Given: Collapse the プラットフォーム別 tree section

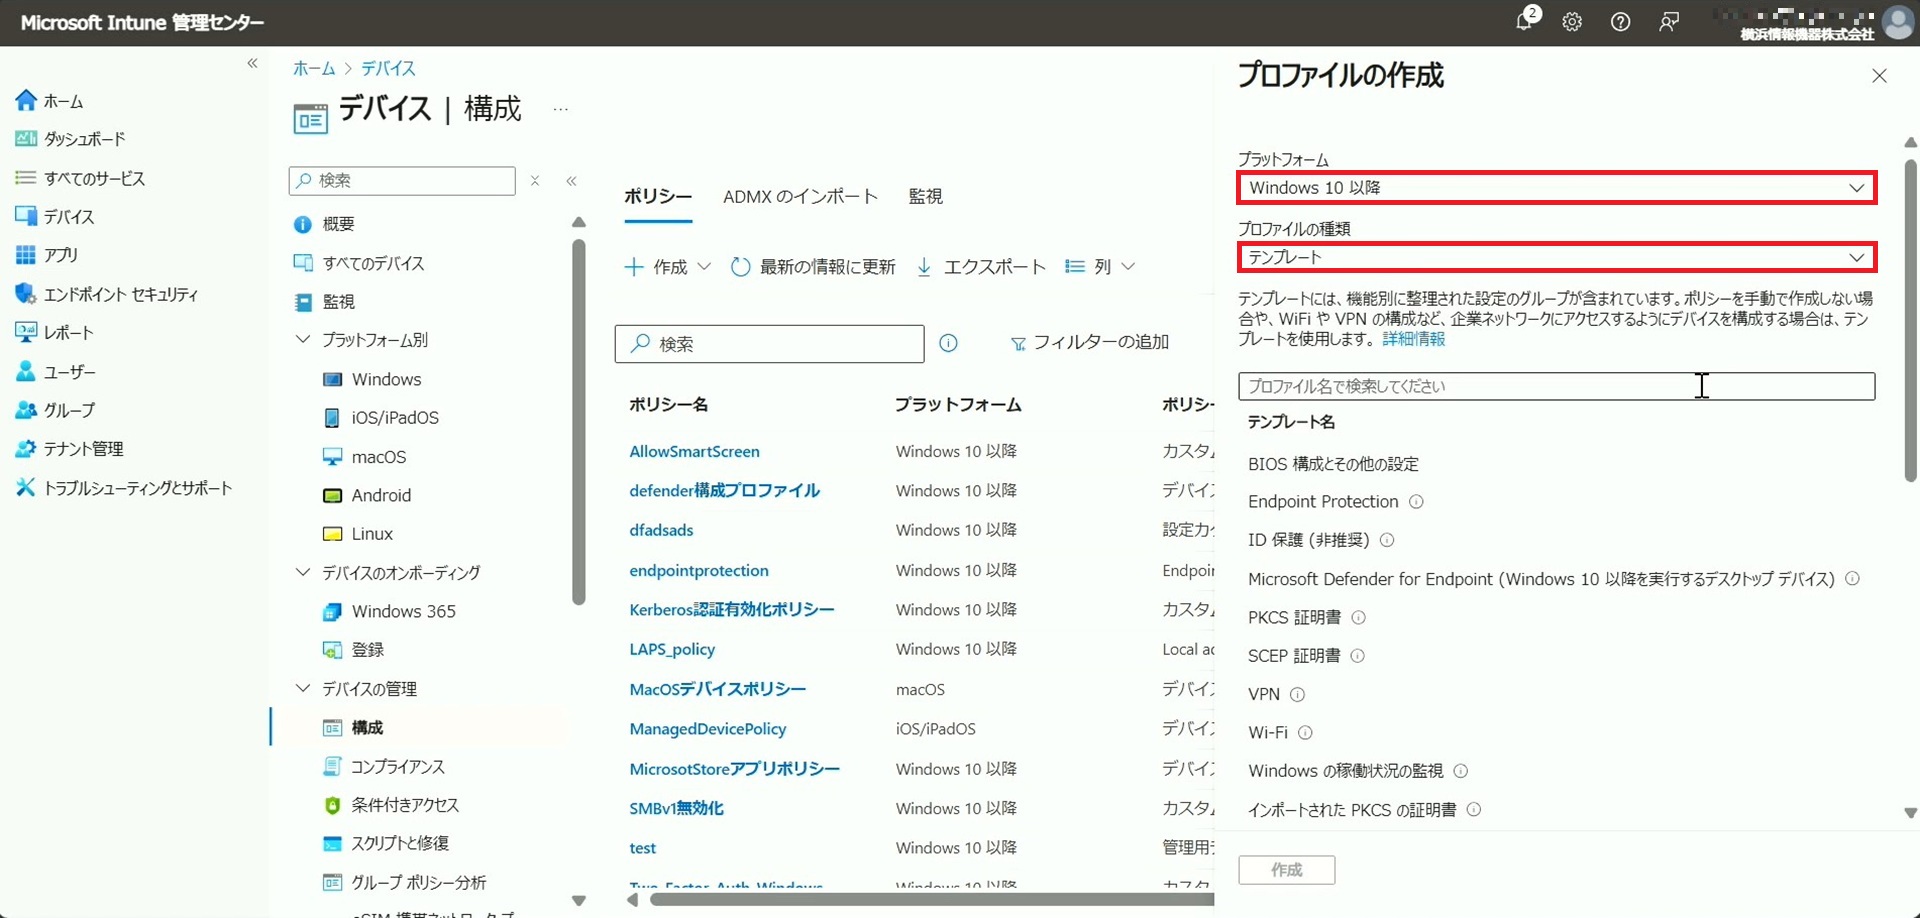Looking at the screenshot, I should 303,340.
